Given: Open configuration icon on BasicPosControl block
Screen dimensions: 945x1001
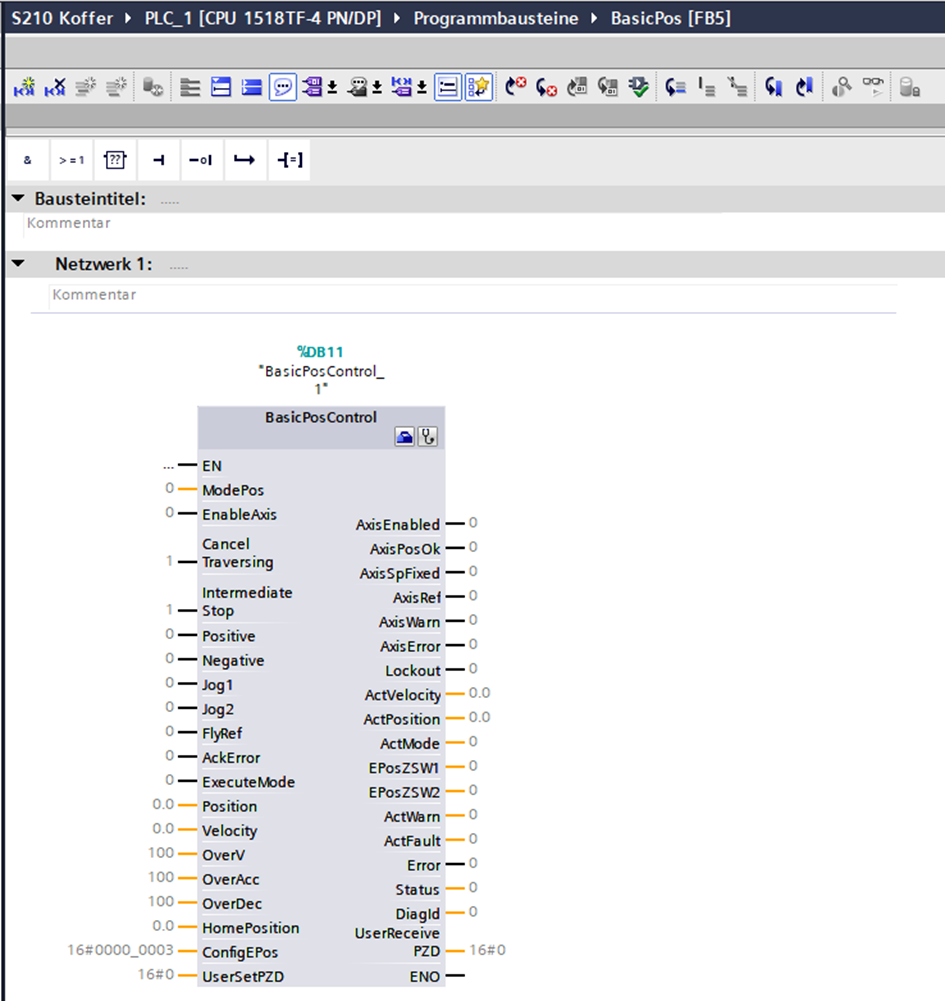Looking at the screenshot, I should pyautogui.click(x=404, y=437).
